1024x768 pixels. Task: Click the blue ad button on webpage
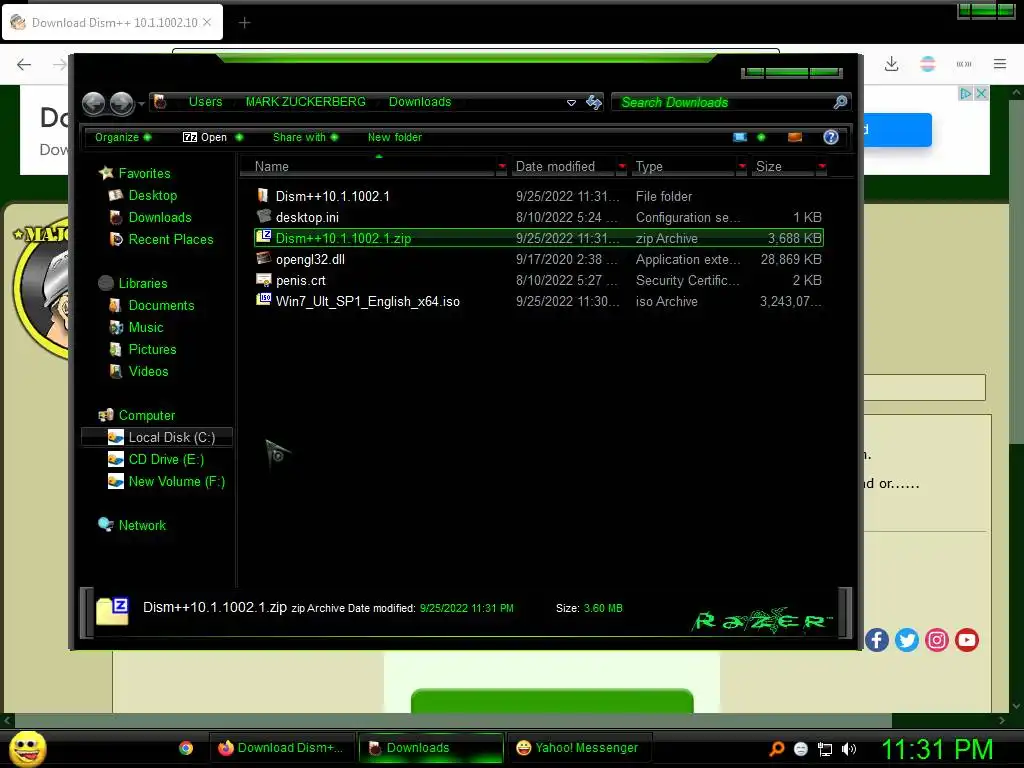click(x=898, y=129)
